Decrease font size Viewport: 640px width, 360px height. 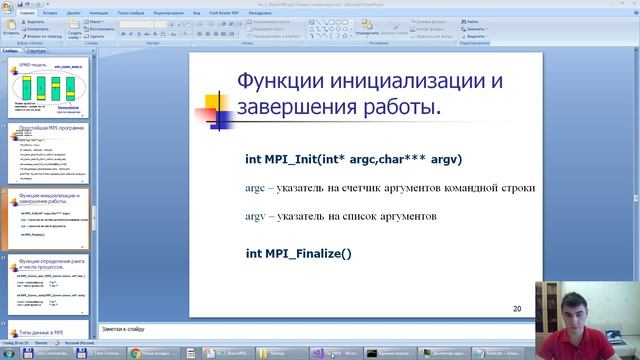[x=179, y=24]
